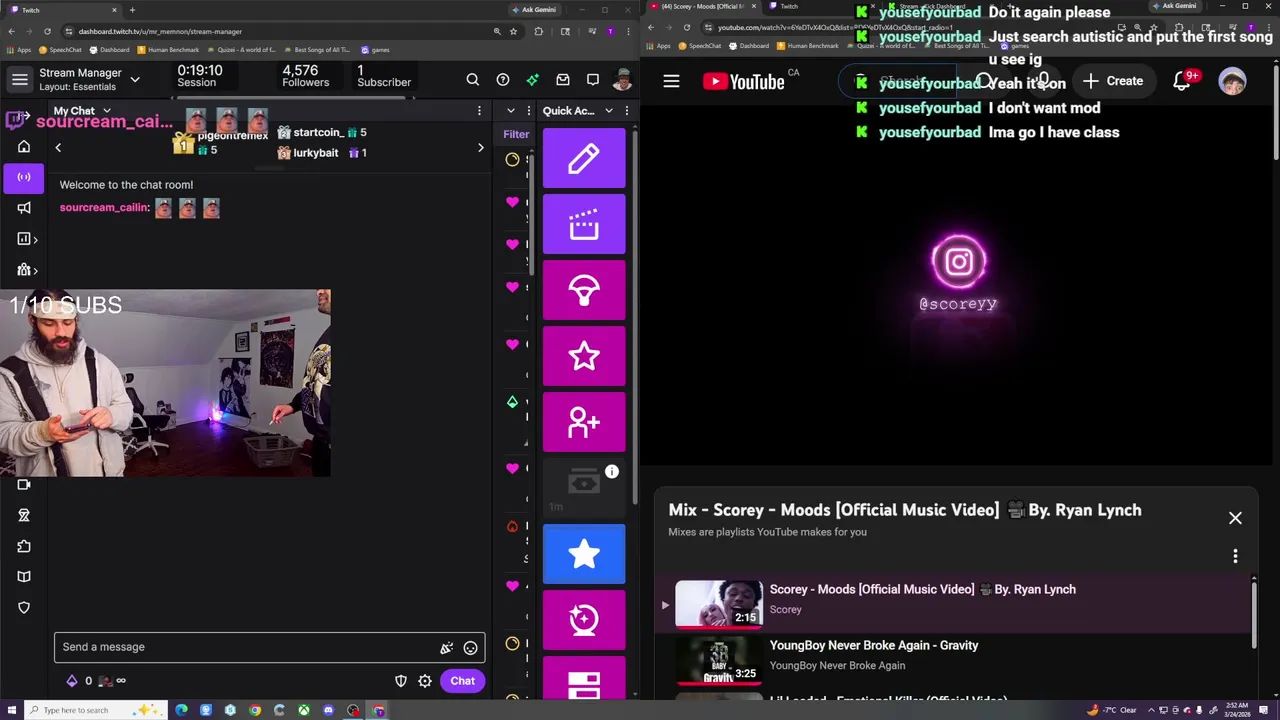Click sourcream_cailin username in chat
The width and height of the screenshot is (1280, 720).
[x=104, y=207]
